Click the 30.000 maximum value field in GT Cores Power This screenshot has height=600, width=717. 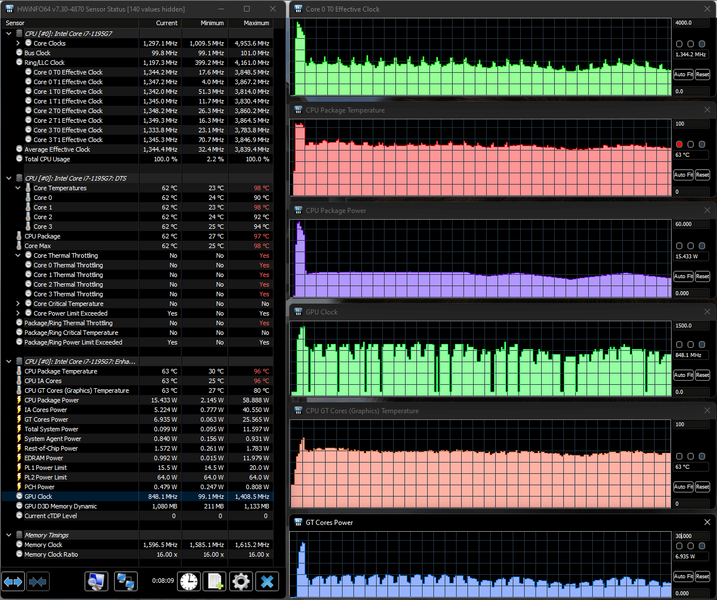(691, 536)
